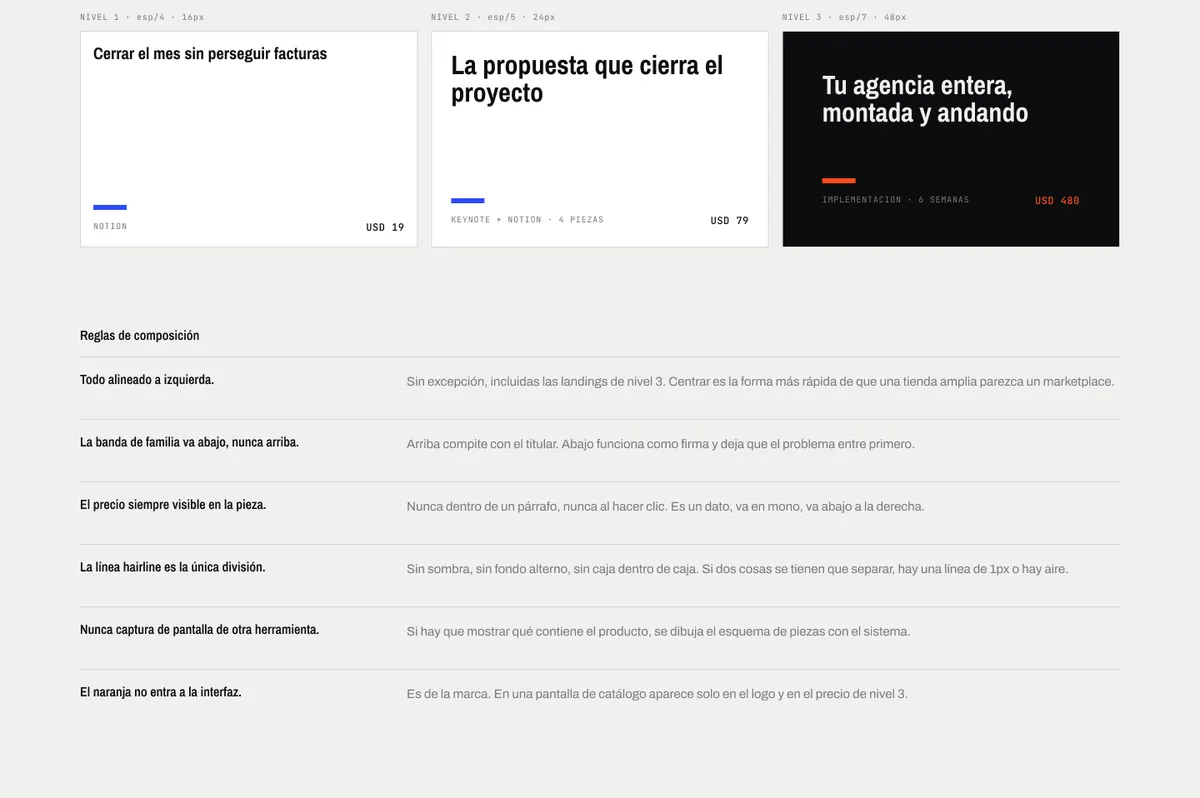The height and width of the screenshot is (798, 1200).
Task: Select 'Nunca captura de pantalla de otra herramienta.'
Action: 200,630
